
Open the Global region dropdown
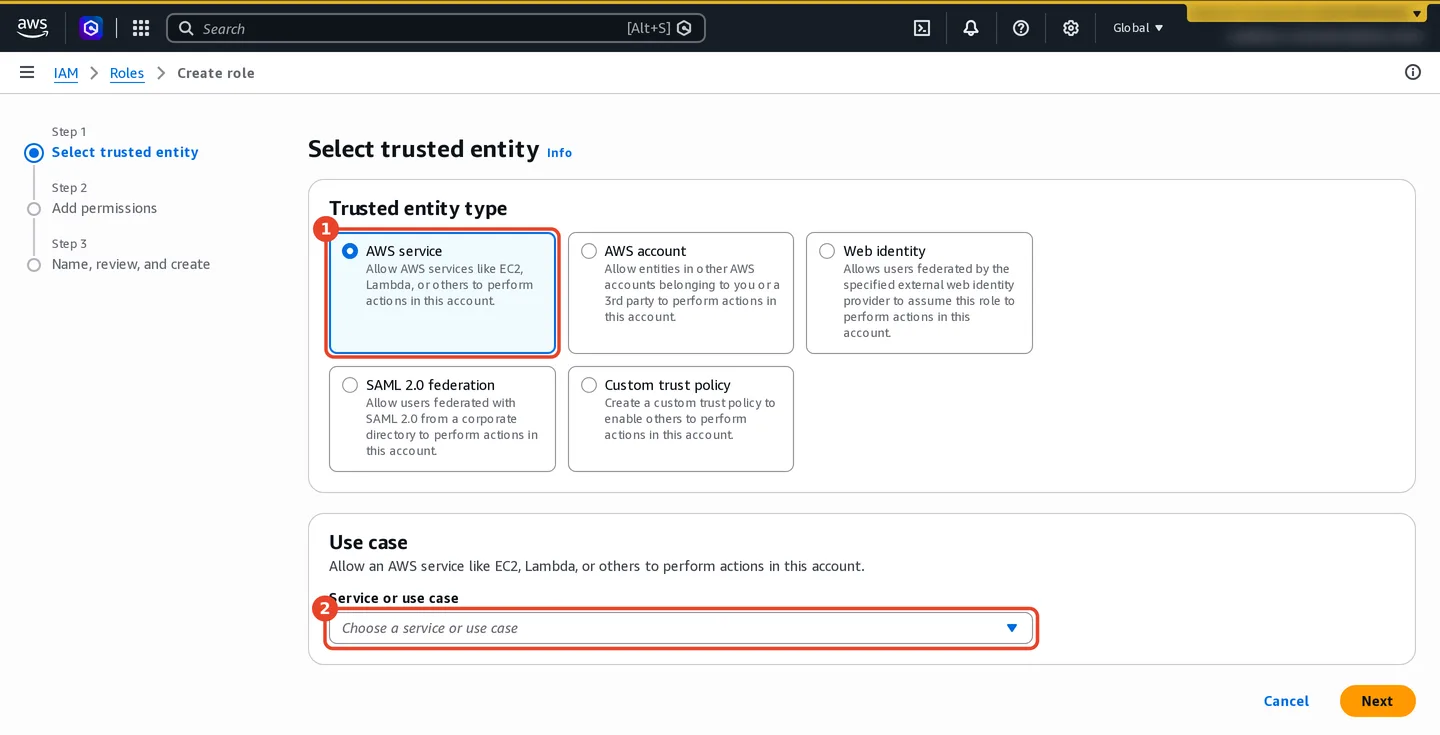pos(1138,28)
